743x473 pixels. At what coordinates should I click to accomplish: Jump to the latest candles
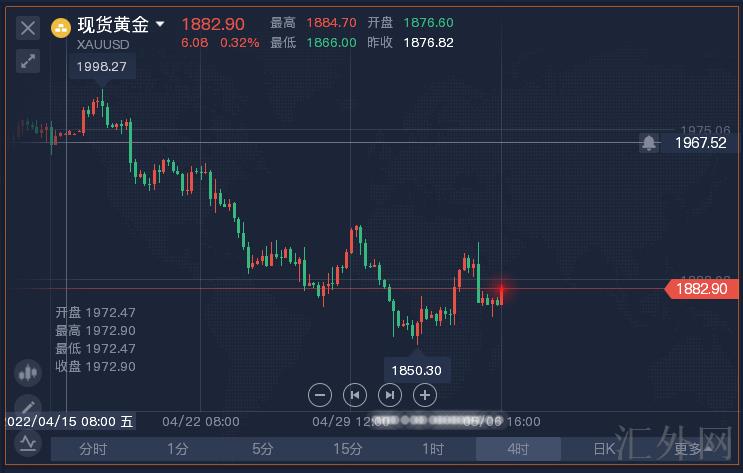(390, 394)
